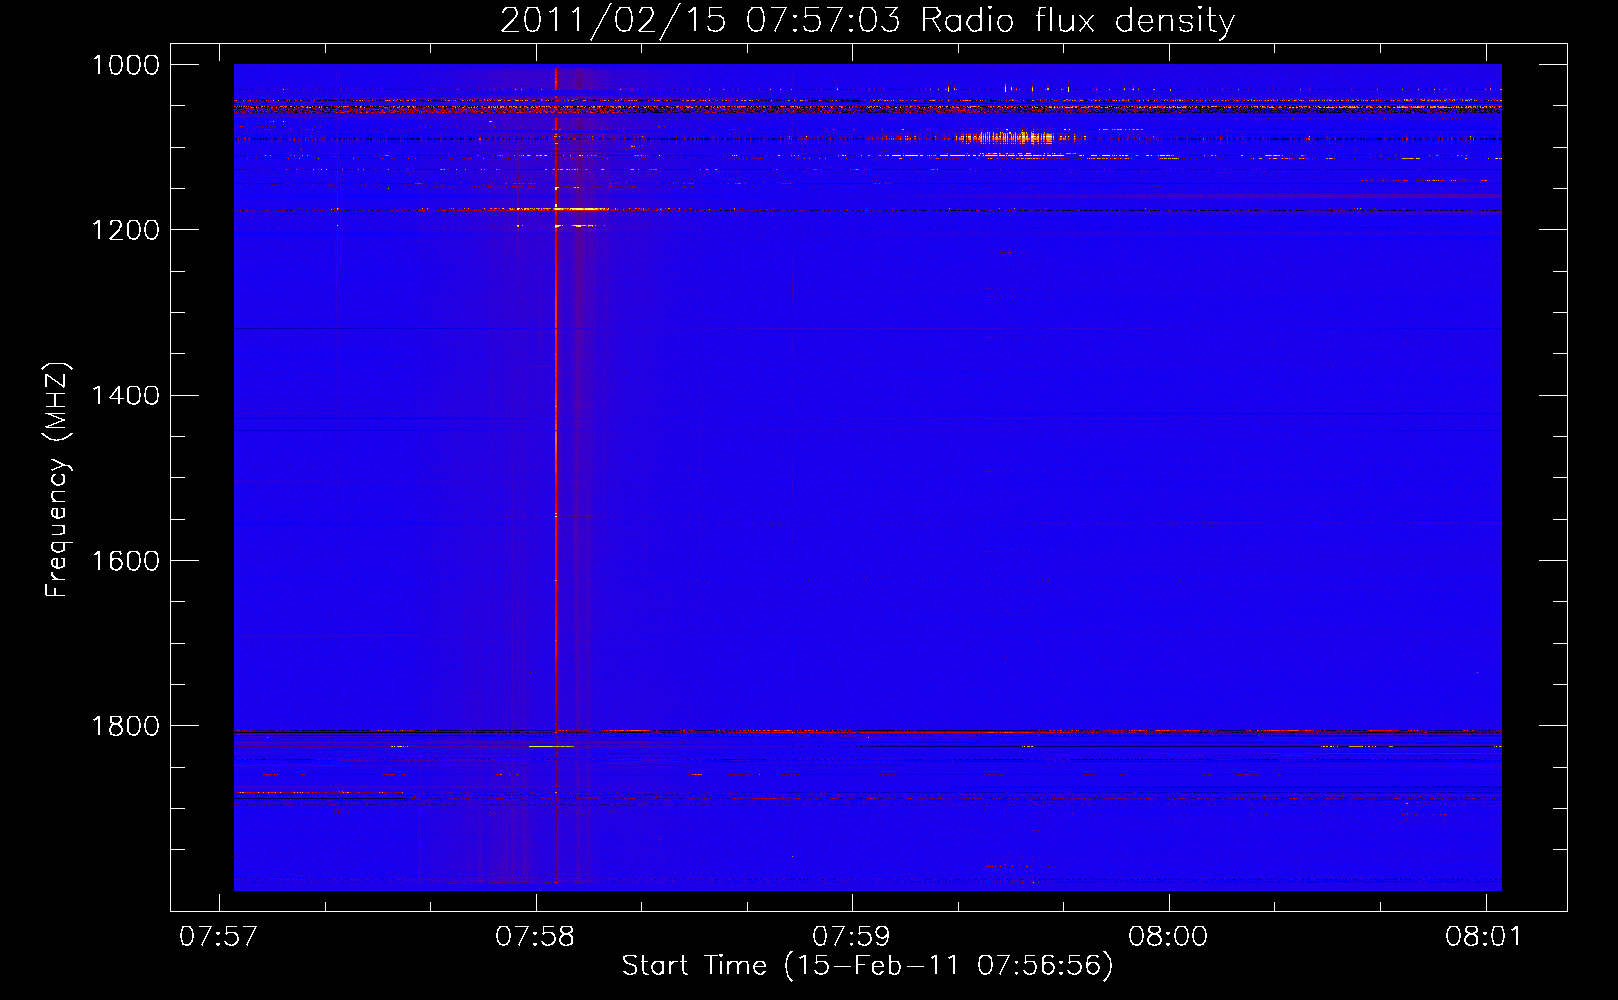
Task: Click the 08:00 time tick label
Action: (1168, 936)
